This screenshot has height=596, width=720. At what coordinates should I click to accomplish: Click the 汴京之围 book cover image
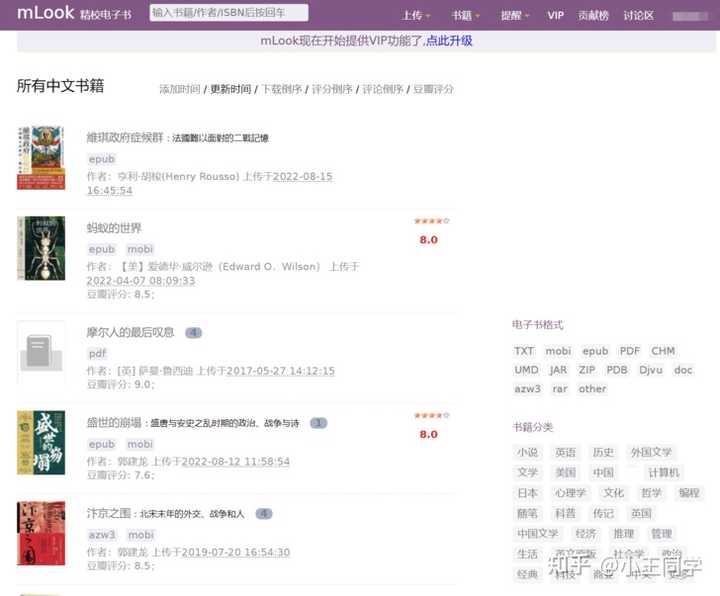41,533
